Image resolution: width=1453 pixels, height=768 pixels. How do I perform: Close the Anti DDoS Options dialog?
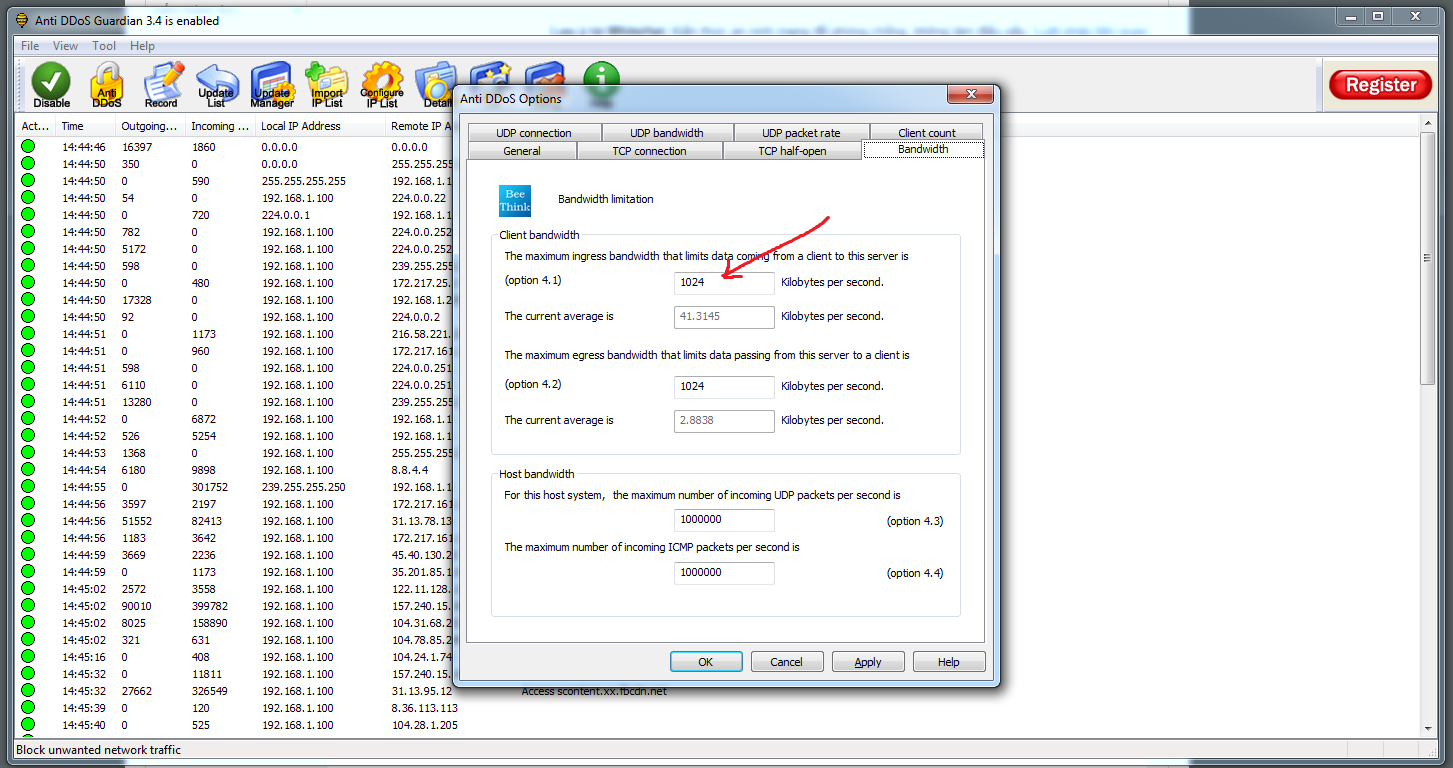tap(970, 95)
